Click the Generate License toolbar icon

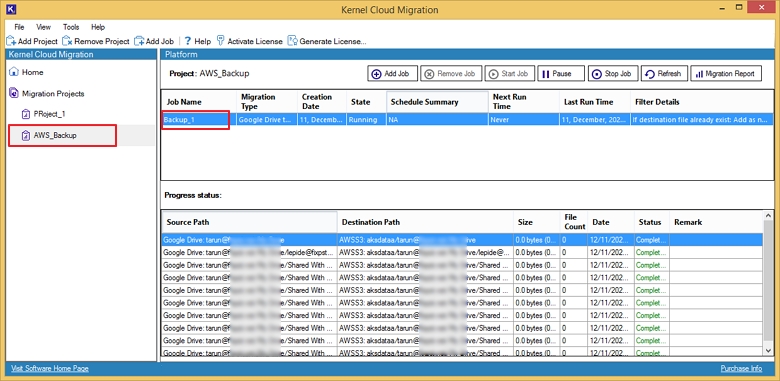coord(292,41)
